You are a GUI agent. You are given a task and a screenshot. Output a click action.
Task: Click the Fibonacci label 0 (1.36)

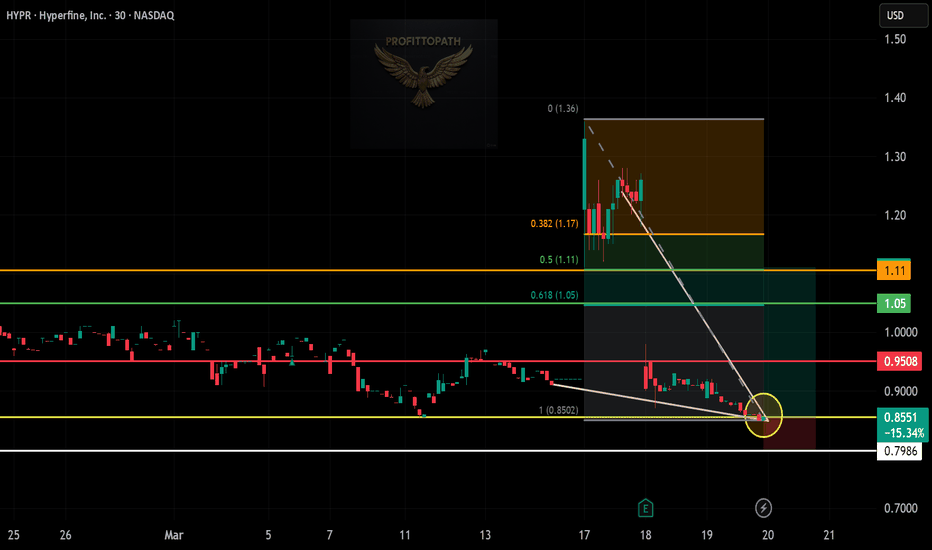coord(562,109)
